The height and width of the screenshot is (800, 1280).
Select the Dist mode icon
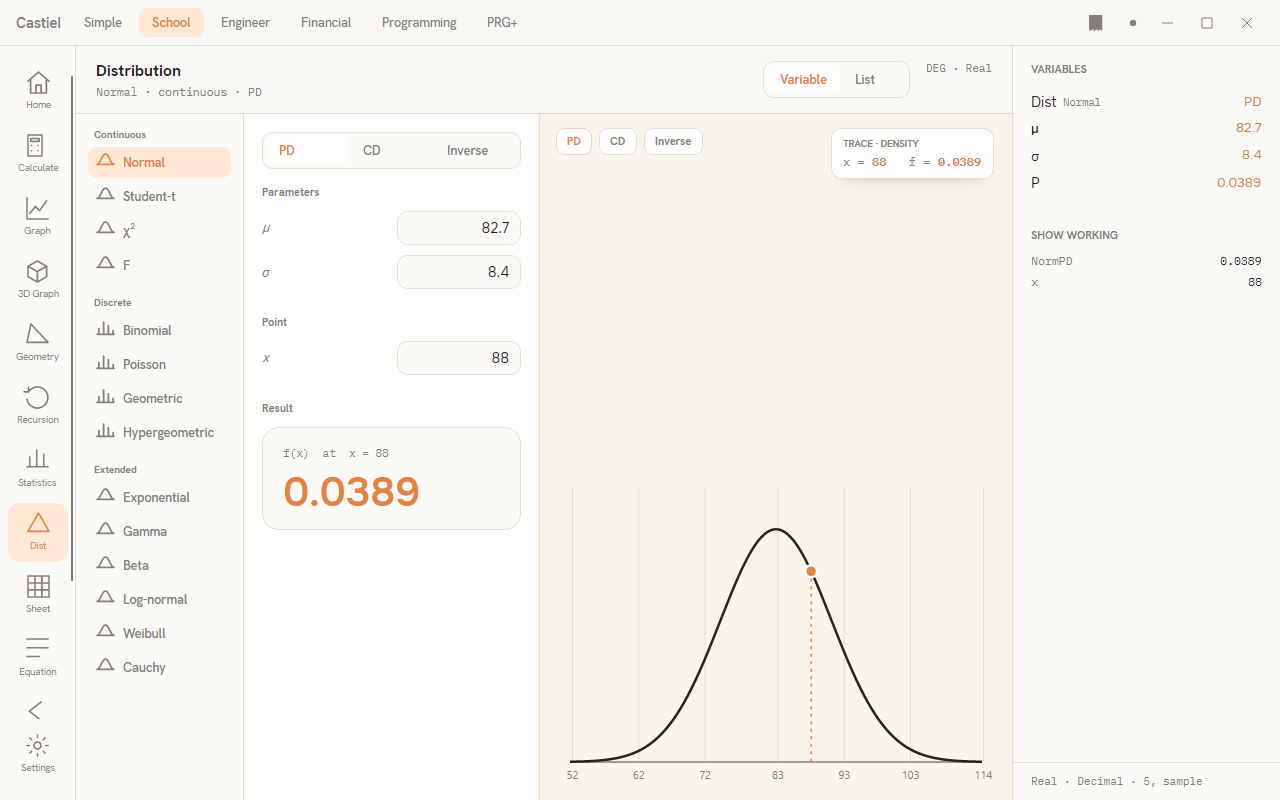pyautogui.click(x=38, y=532)
